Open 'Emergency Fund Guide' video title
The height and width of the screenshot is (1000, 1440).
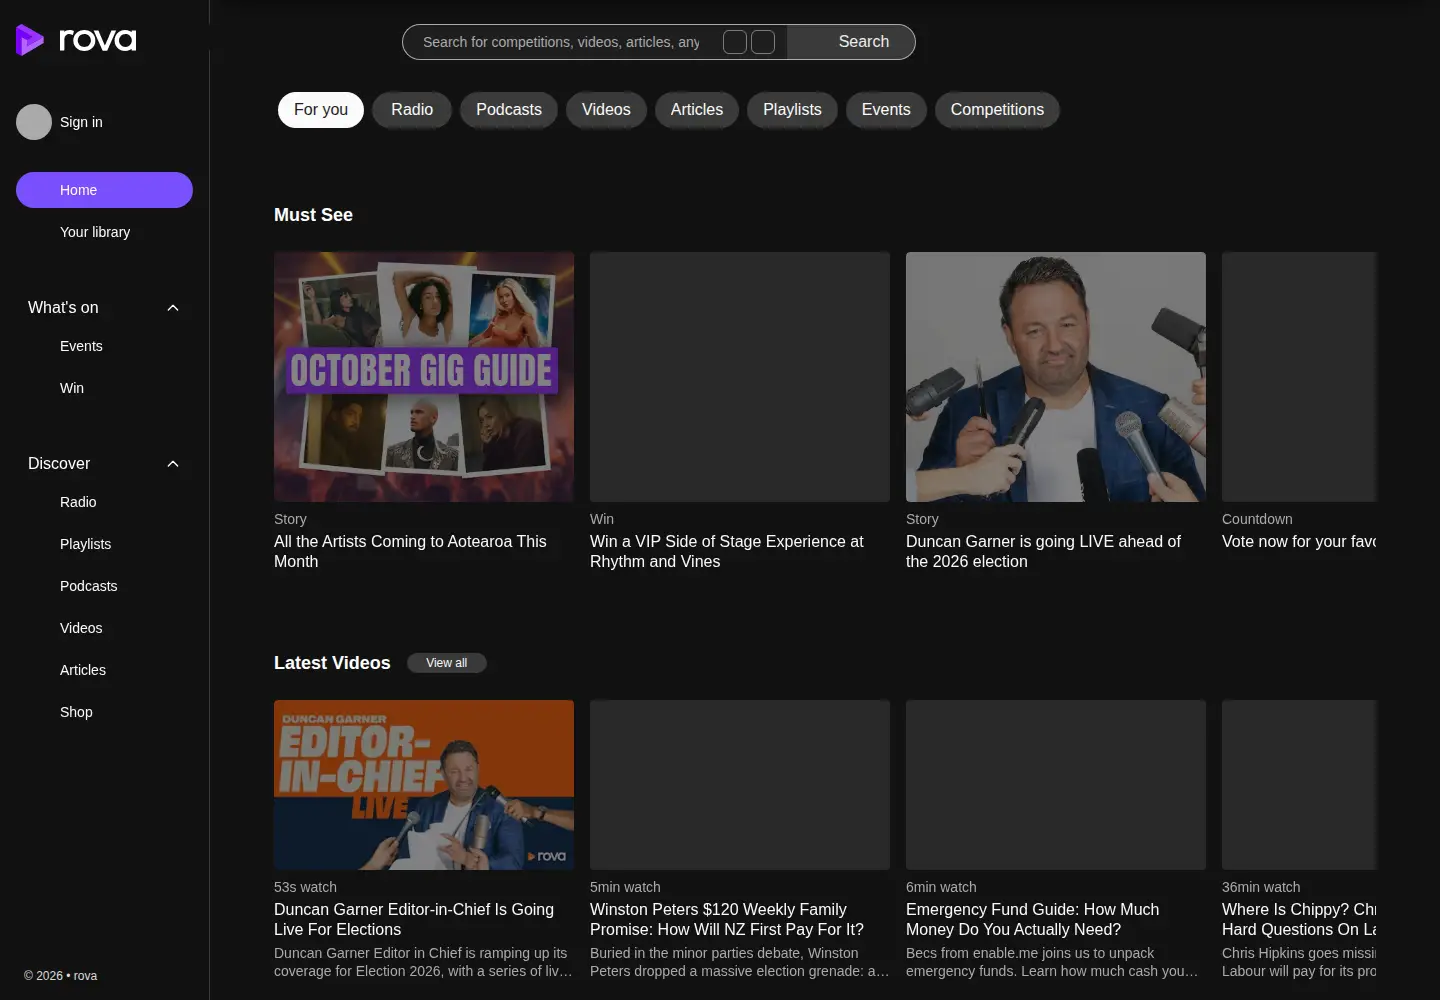[1033, 919]
